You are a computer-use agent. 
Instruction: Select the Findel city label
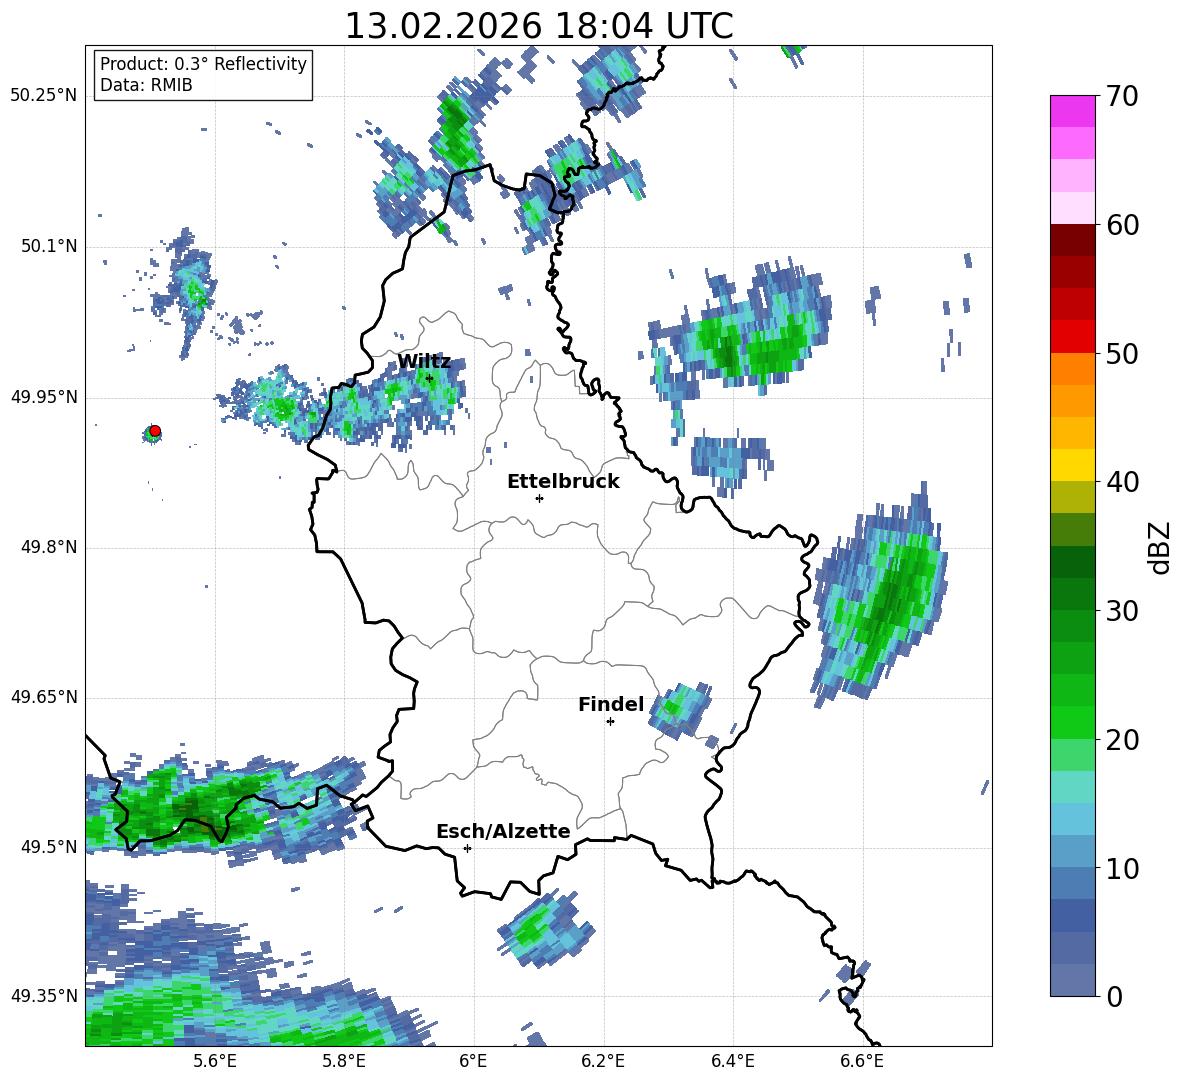click(x=611, y=704)
